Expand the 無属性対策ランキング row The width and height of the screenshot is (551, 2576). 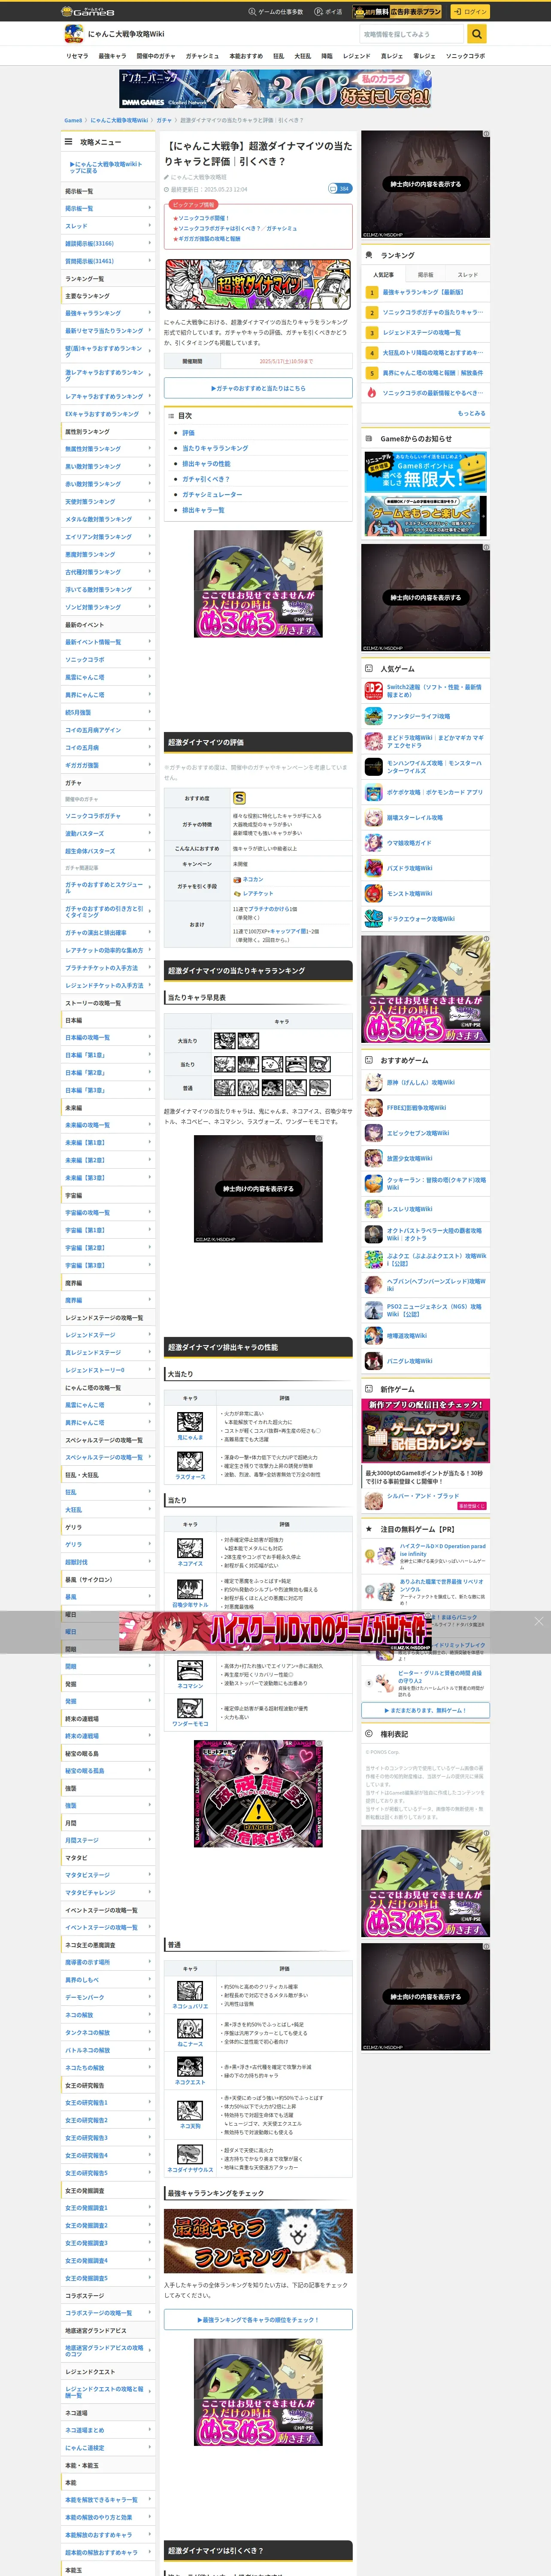pyautogui.click(x=108, y=449)
